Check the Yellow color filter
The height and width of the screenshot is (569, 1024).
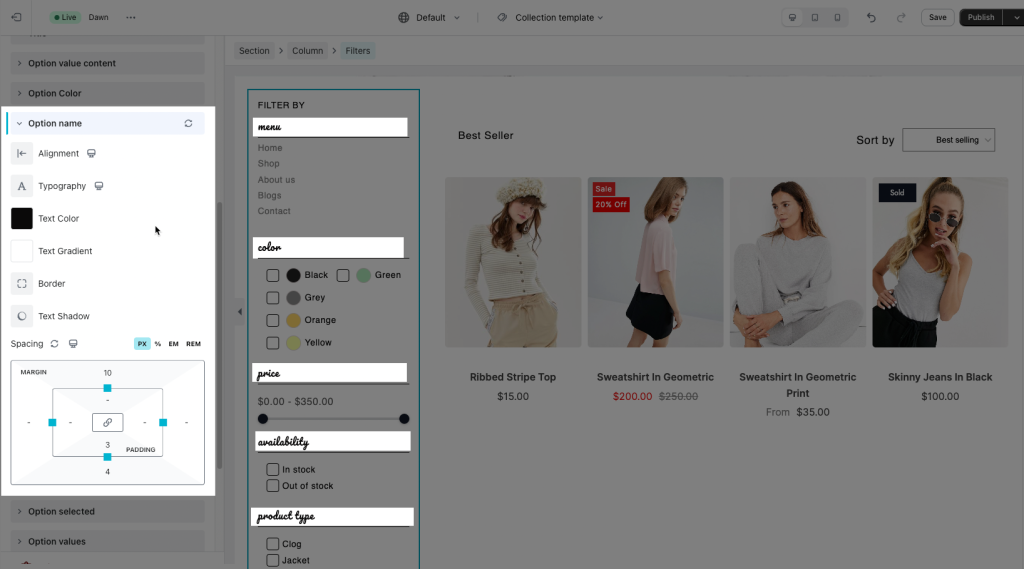(x=272, y=343)
